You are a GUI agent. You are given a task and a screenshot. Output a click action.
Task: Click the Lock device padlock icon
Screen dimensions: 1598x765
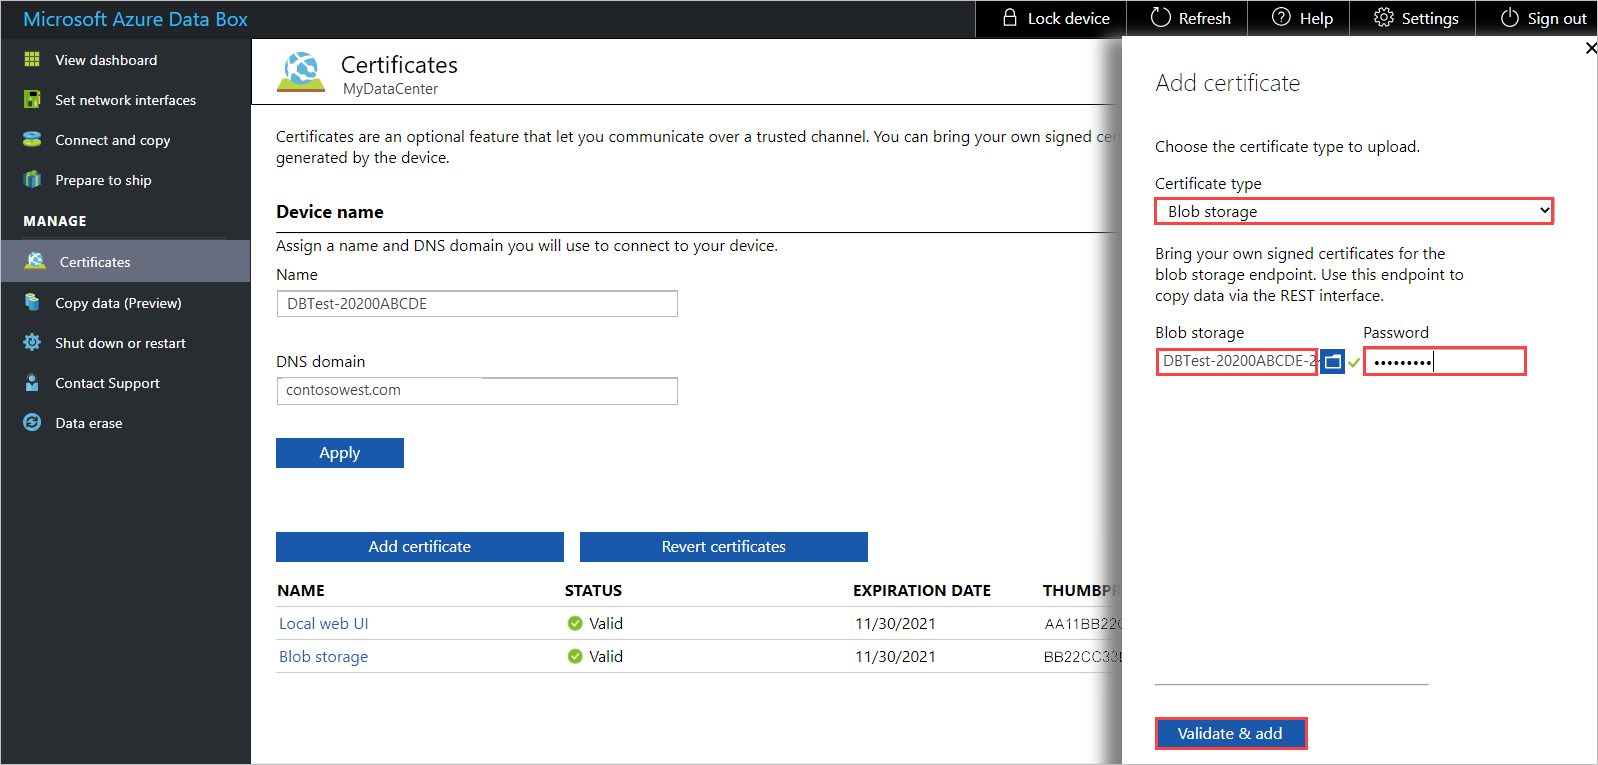click(1010, 18)
